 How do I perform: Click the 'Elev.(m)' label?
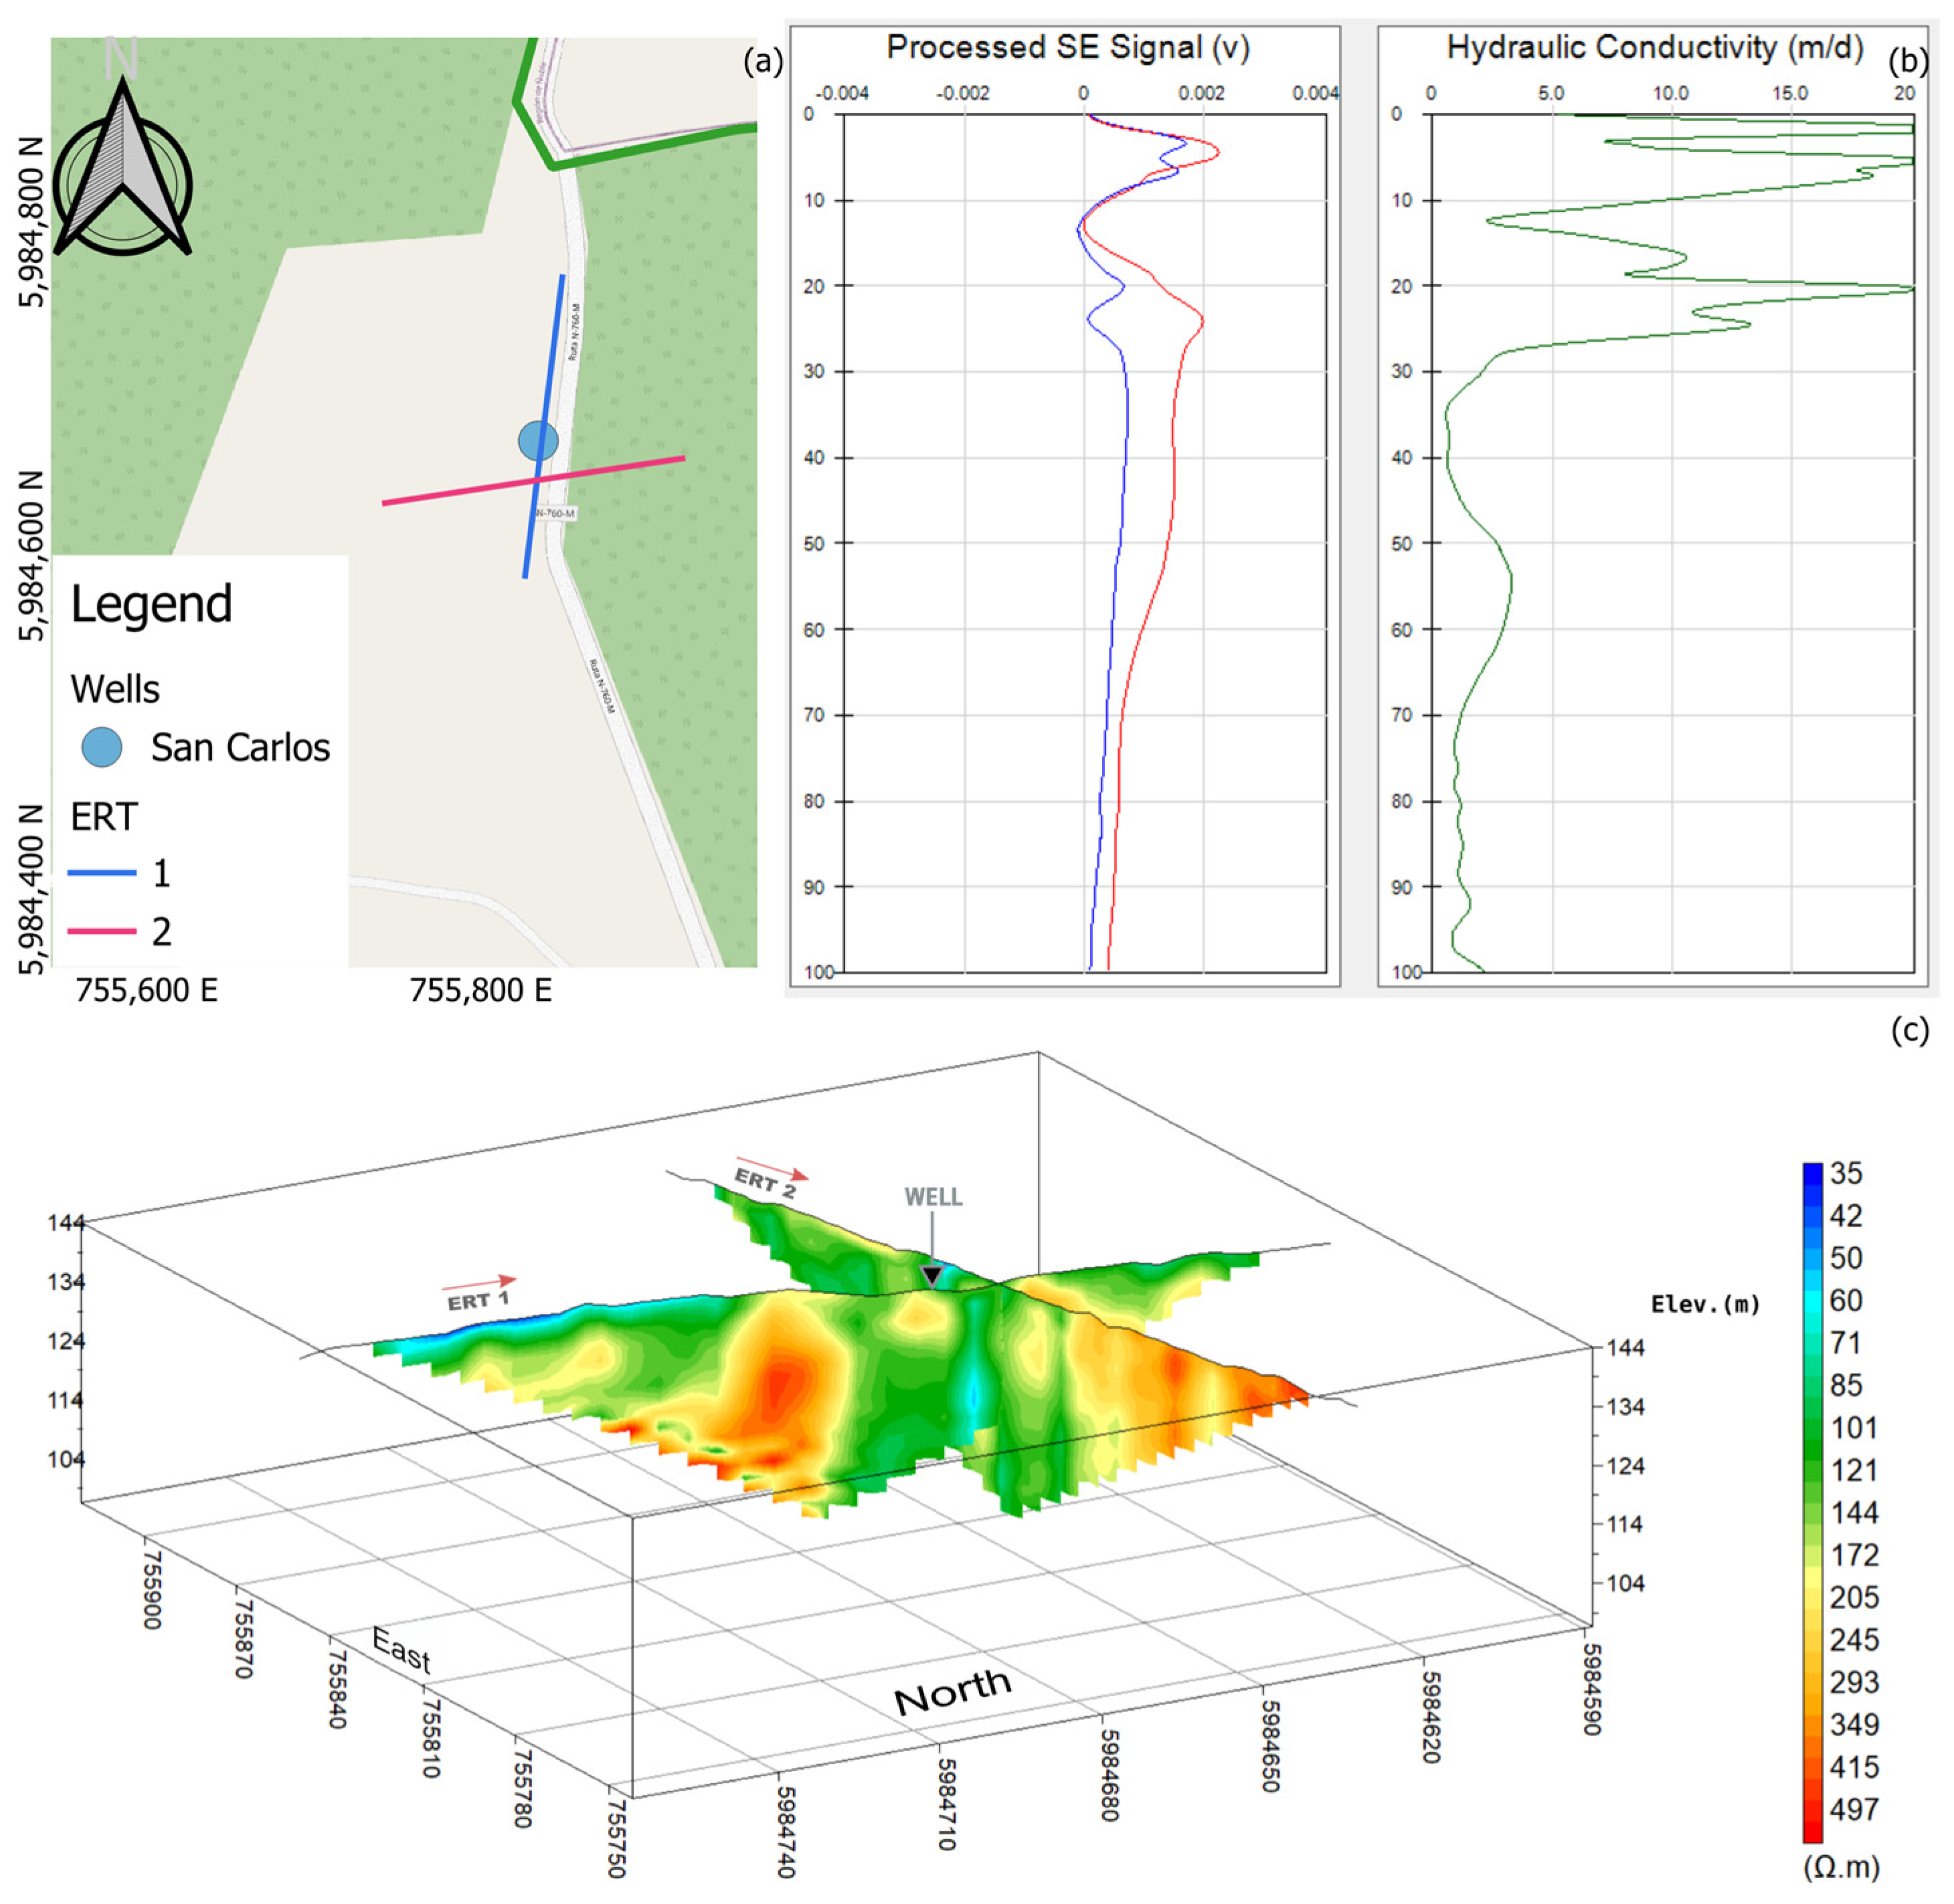point(1705,1304)
